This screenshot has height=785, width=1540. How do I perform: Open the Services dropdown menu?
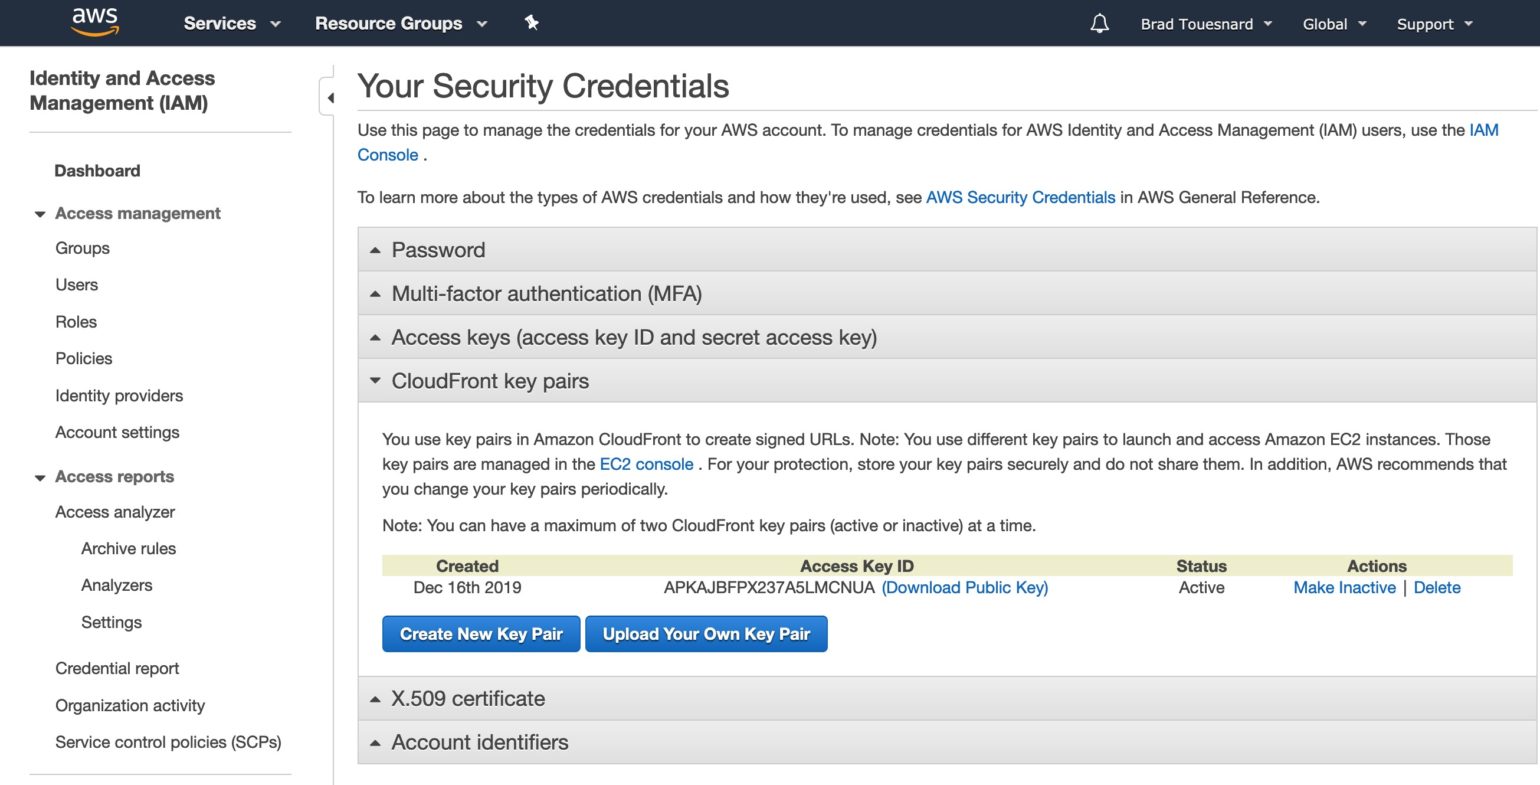232,23
